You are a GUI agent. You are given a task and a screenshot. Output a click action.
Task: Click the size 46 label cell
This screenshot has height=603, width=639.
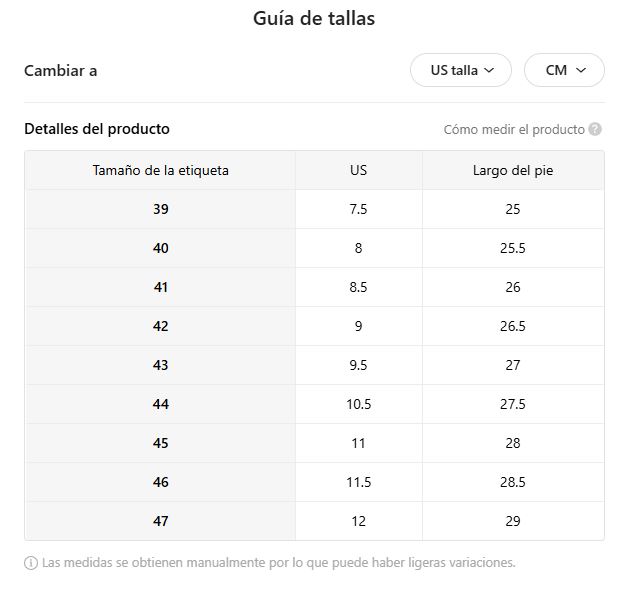tap(161, 482)
